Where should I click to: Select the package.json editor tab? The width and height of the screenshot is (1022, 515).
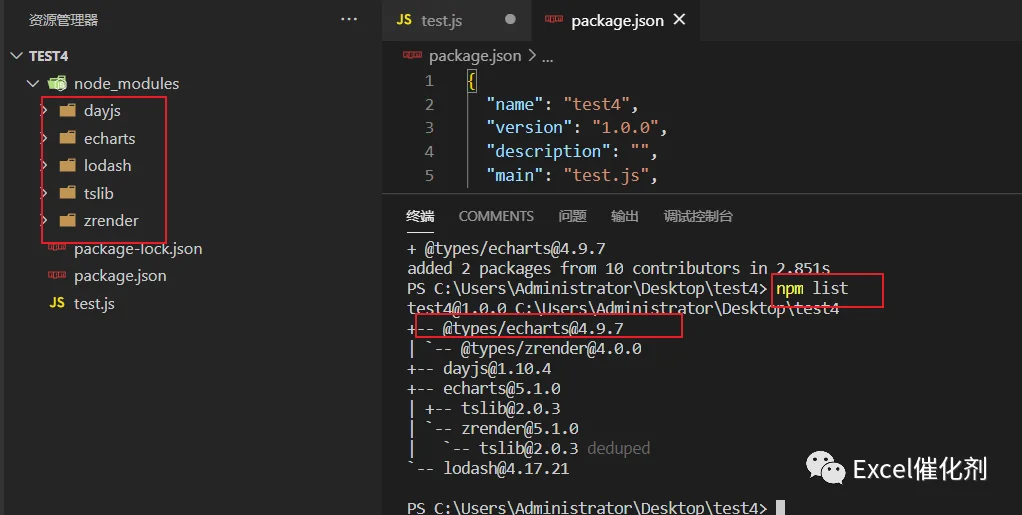(x=617, y=20)
